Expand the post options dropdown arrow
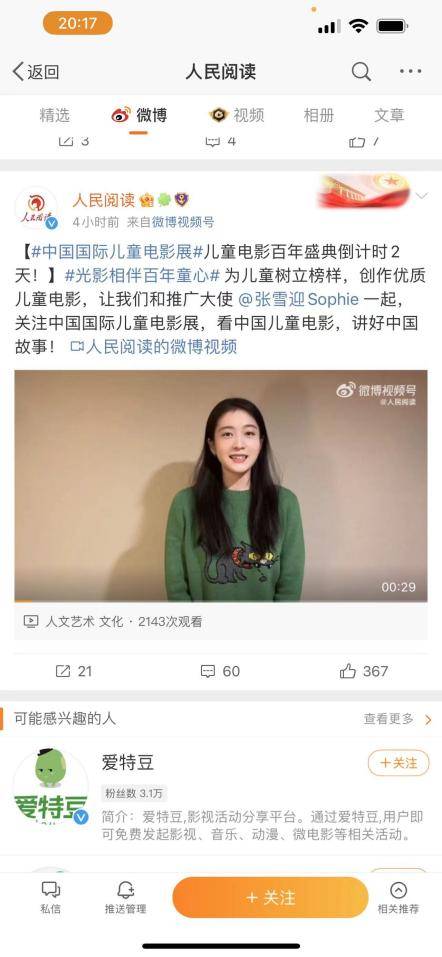The image size is (442, 957). click(421, 196)
